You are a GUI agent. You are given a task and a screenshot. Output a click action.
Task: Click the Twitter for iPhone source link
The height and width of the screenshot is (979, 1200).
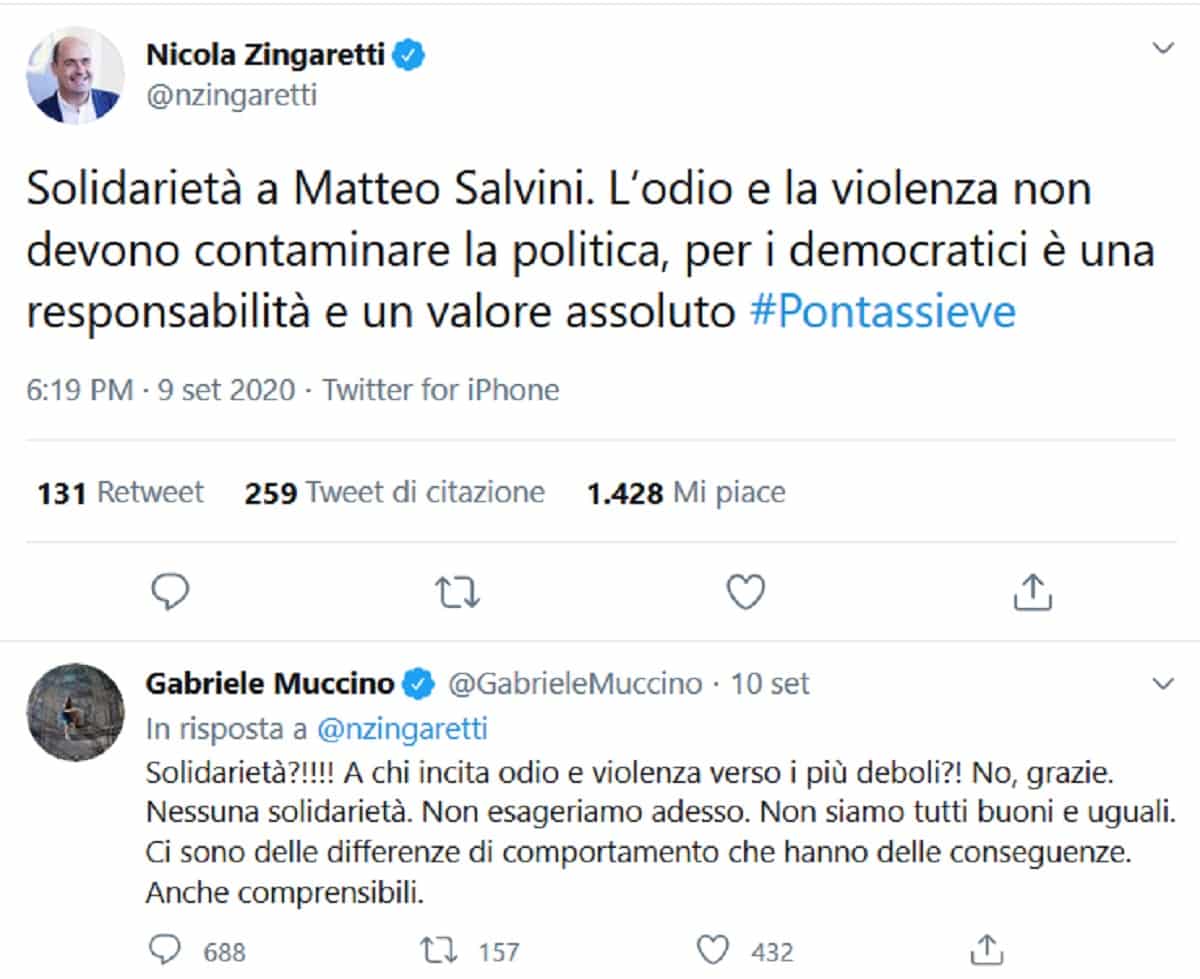441,389
